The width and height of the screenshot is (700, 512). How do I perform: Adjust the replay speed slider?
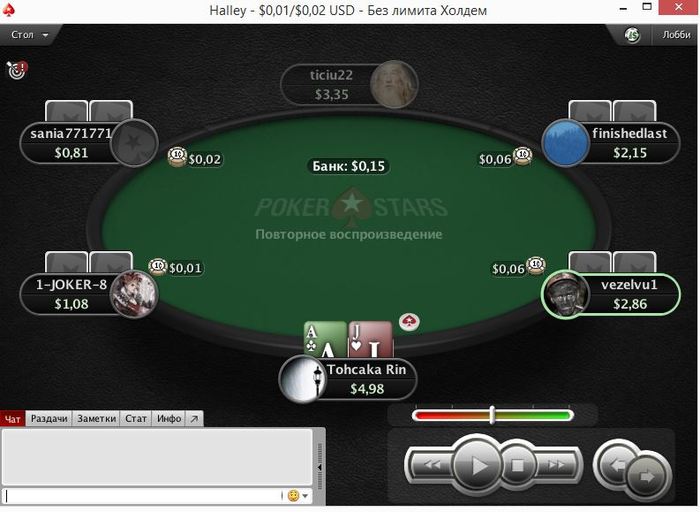point(492,415)
